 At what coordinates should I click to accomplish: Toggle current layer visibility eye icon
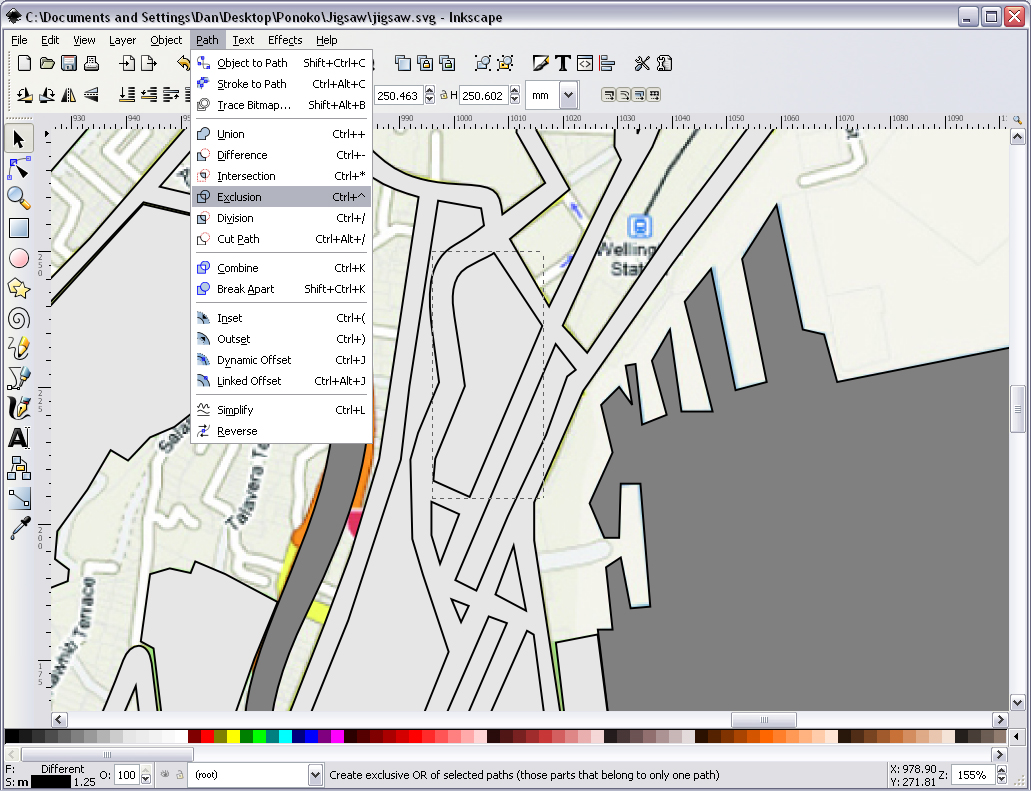[x=165, y=775]
